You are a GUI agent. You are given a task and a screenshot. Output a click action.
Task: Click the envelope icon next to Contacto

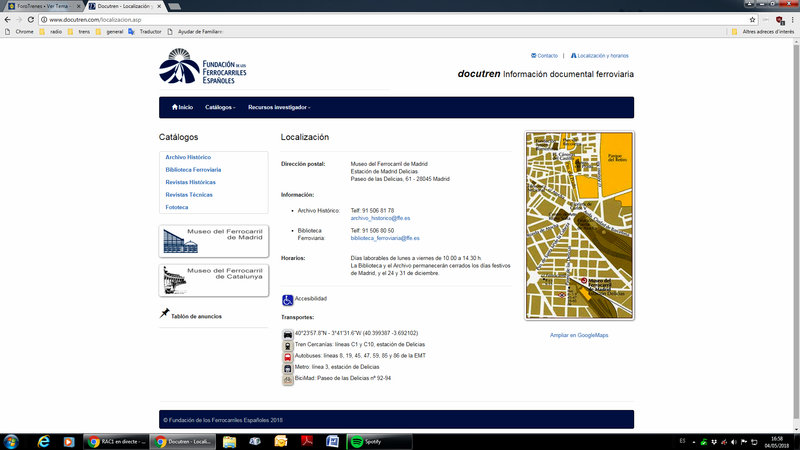tap(533, 56)
